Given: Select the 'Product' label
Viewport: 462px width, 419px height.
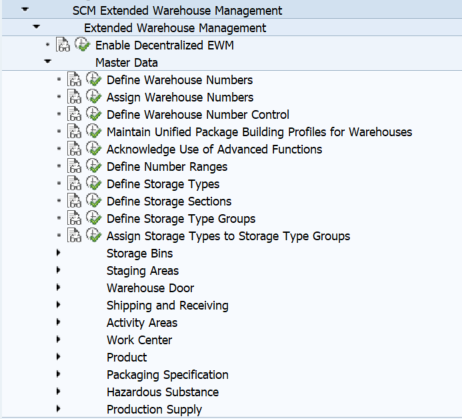Looking at the screenshot, I should point(127,357).
